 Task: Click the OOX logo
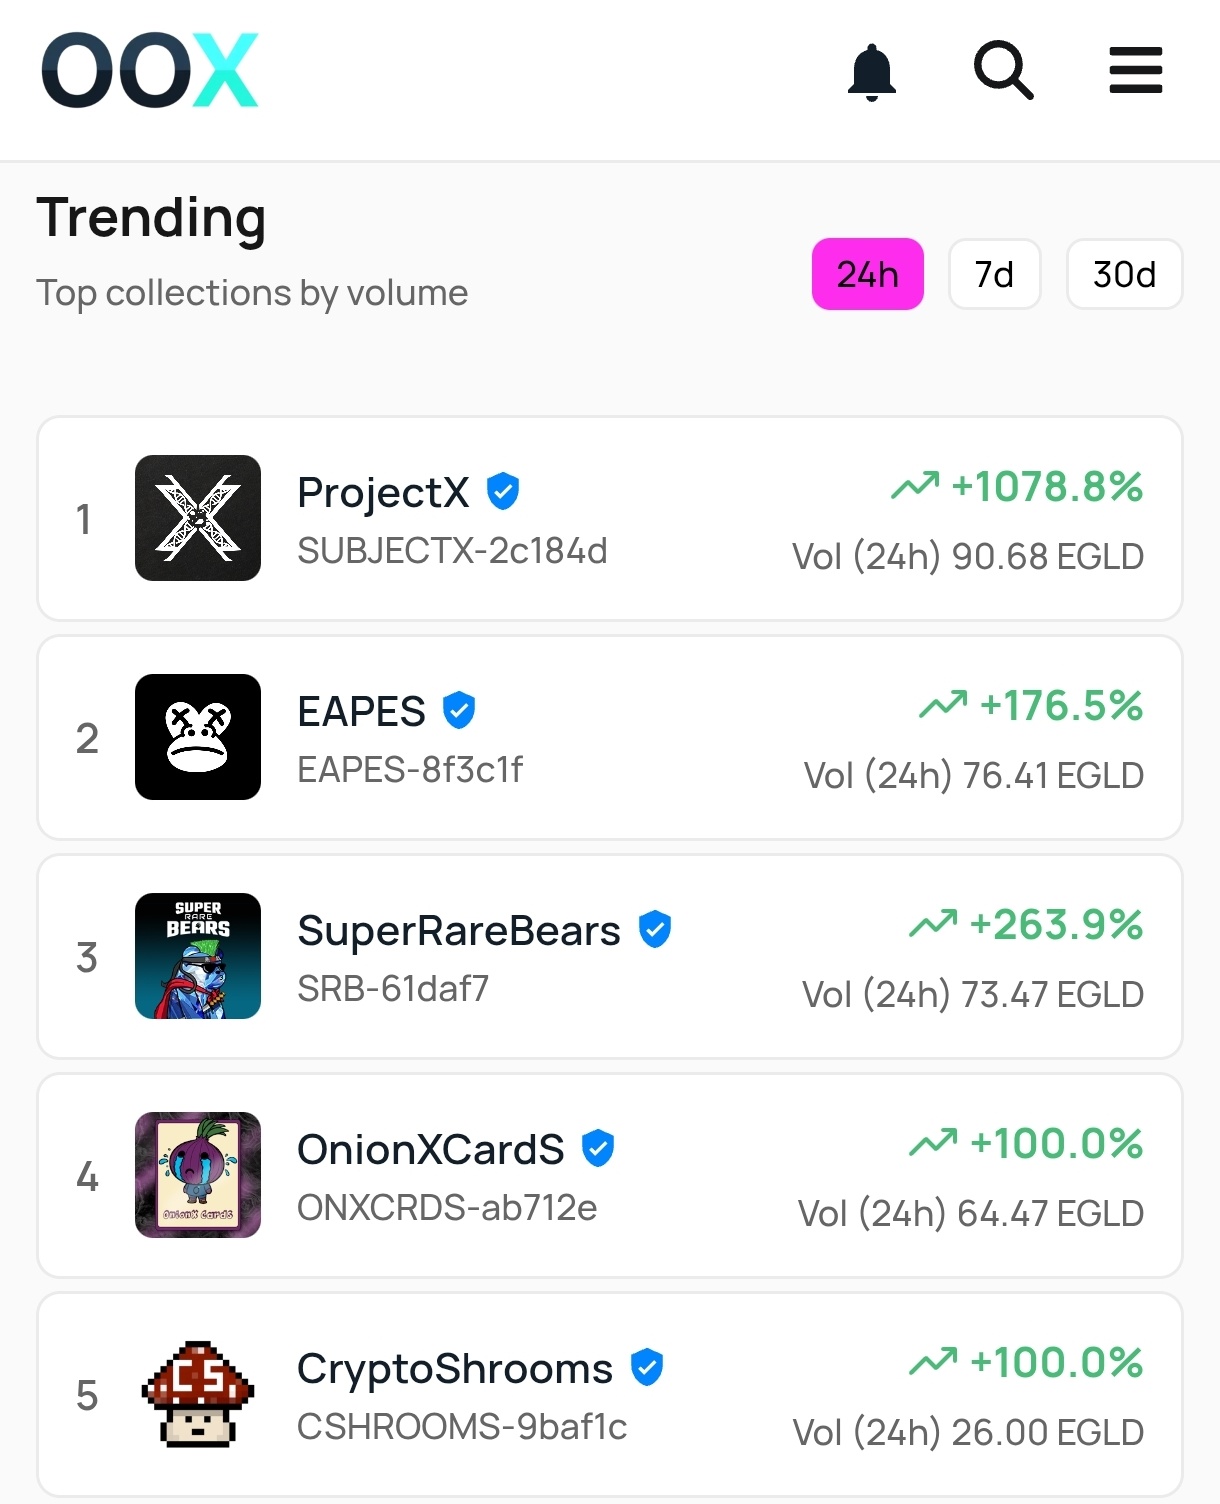click(150, 70)
